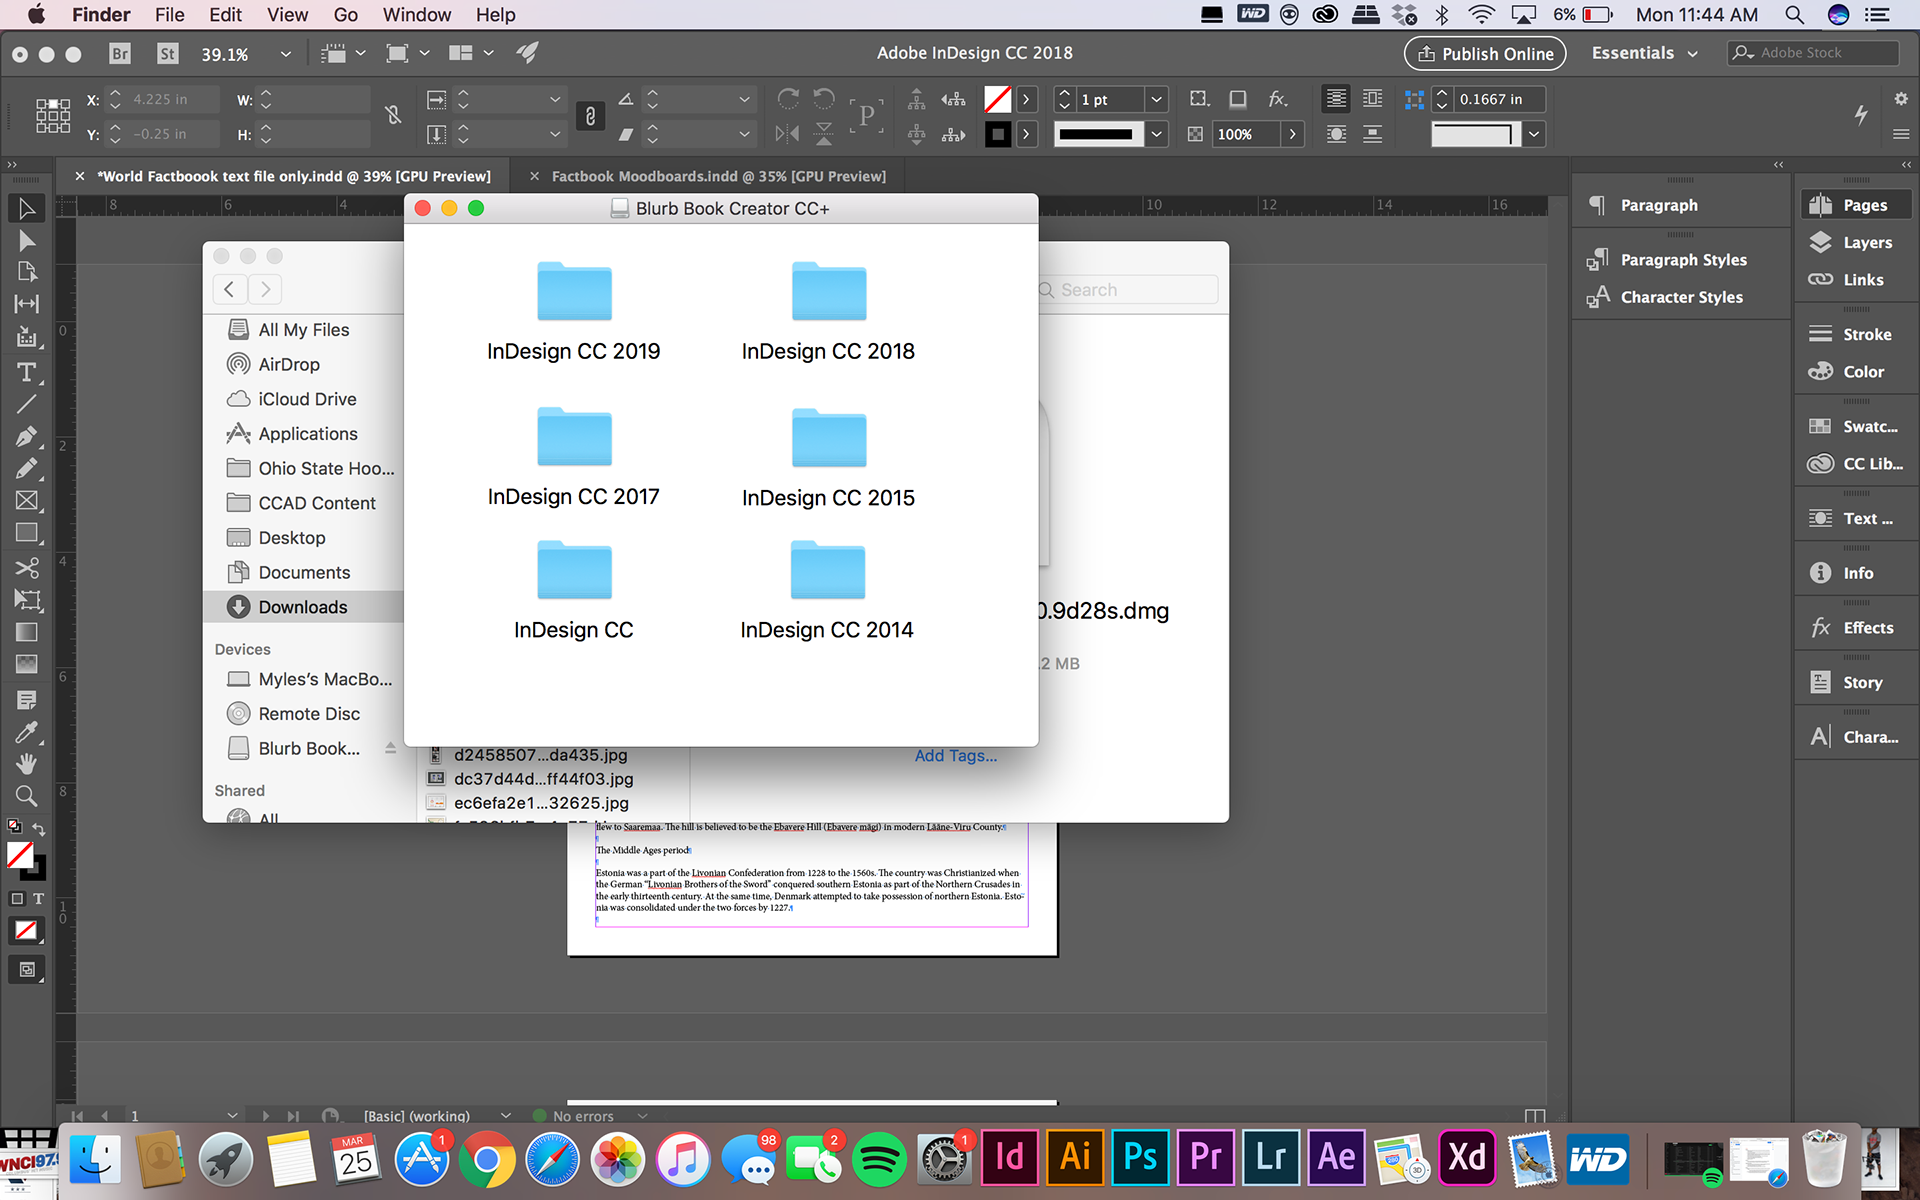Image resolution: width=1920 pixels, height=1200 pixels.
Task: Open the InDesign CC 2018 folder
Action: coord(828,312)
